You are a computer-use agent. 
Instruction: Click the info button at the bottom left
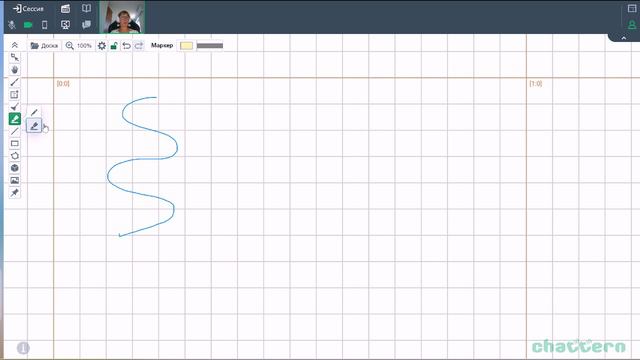[x=23, y=348]
